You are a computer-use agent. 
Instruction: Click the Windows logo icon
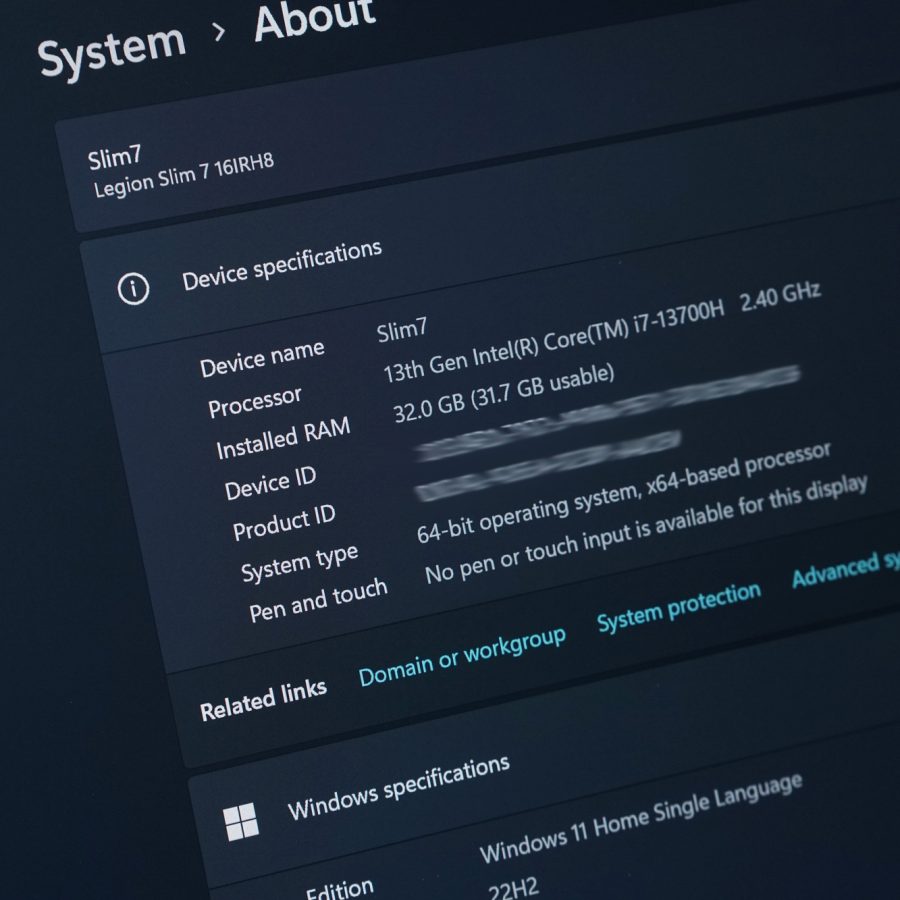click(x=241, y=822)
